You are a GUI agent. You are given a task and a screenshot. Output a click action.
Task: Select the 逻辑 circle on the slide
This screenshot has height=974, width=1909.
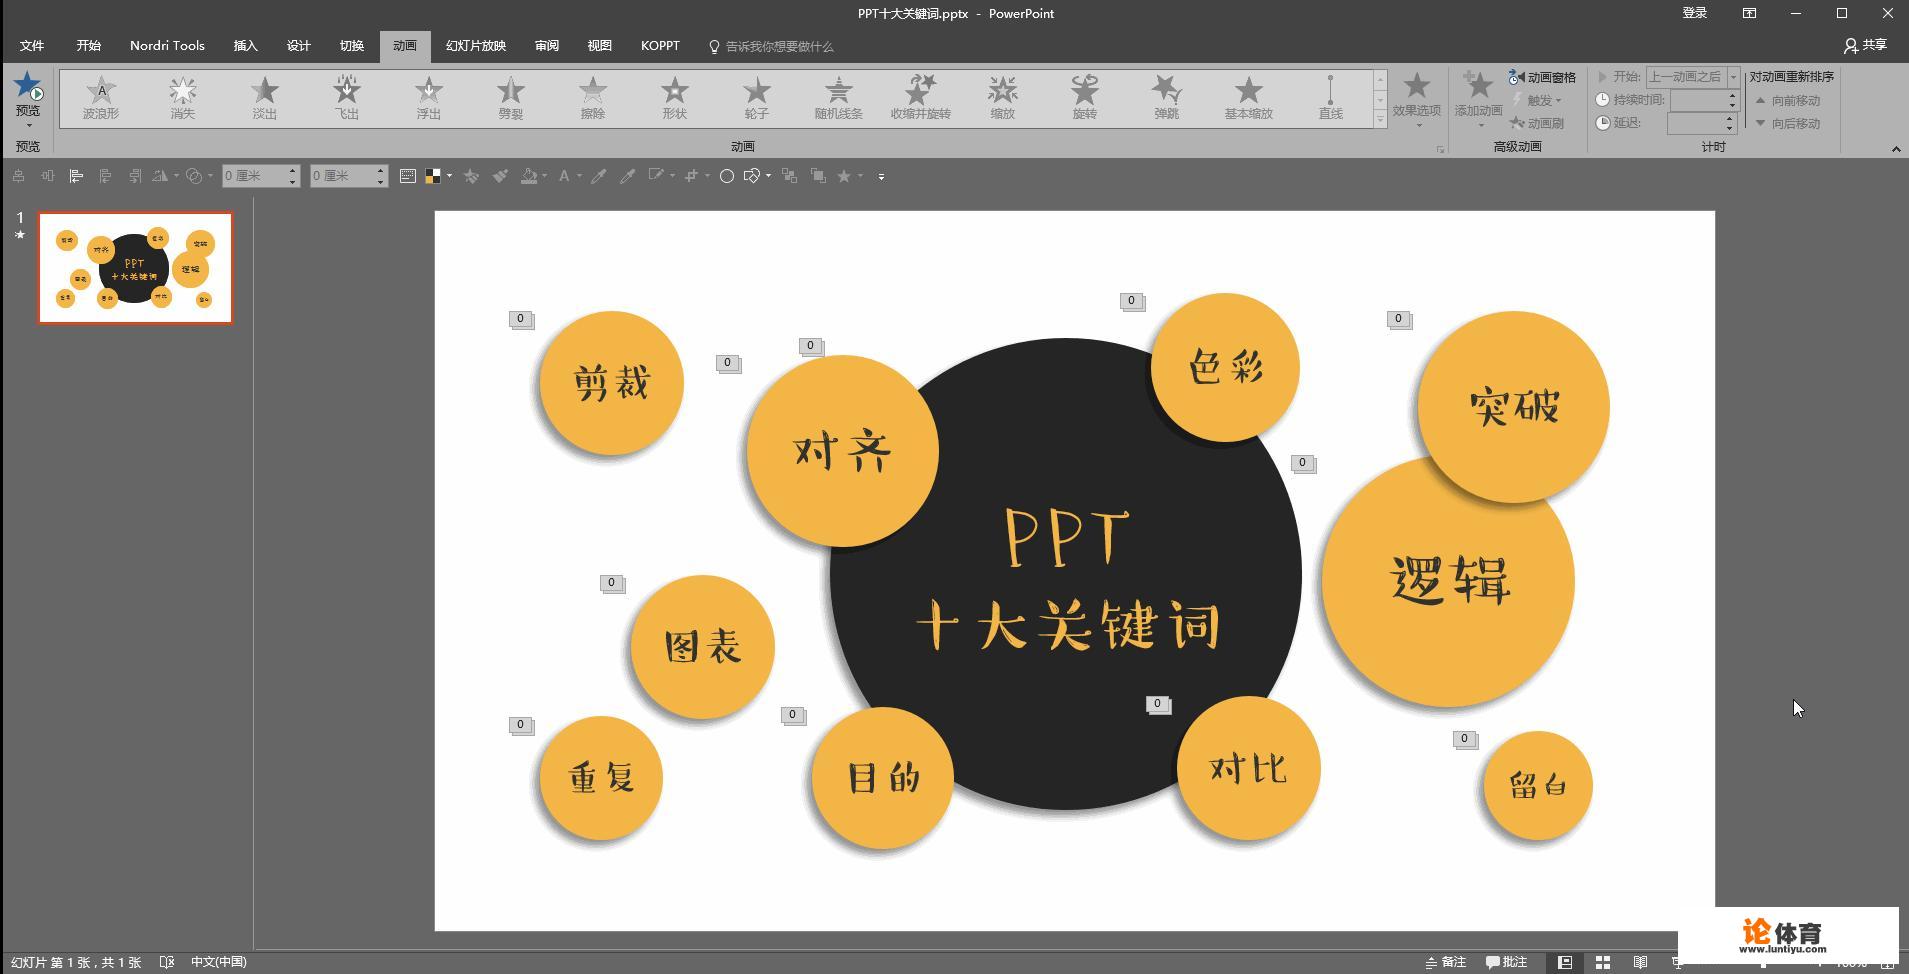(x=1448, y=581)
